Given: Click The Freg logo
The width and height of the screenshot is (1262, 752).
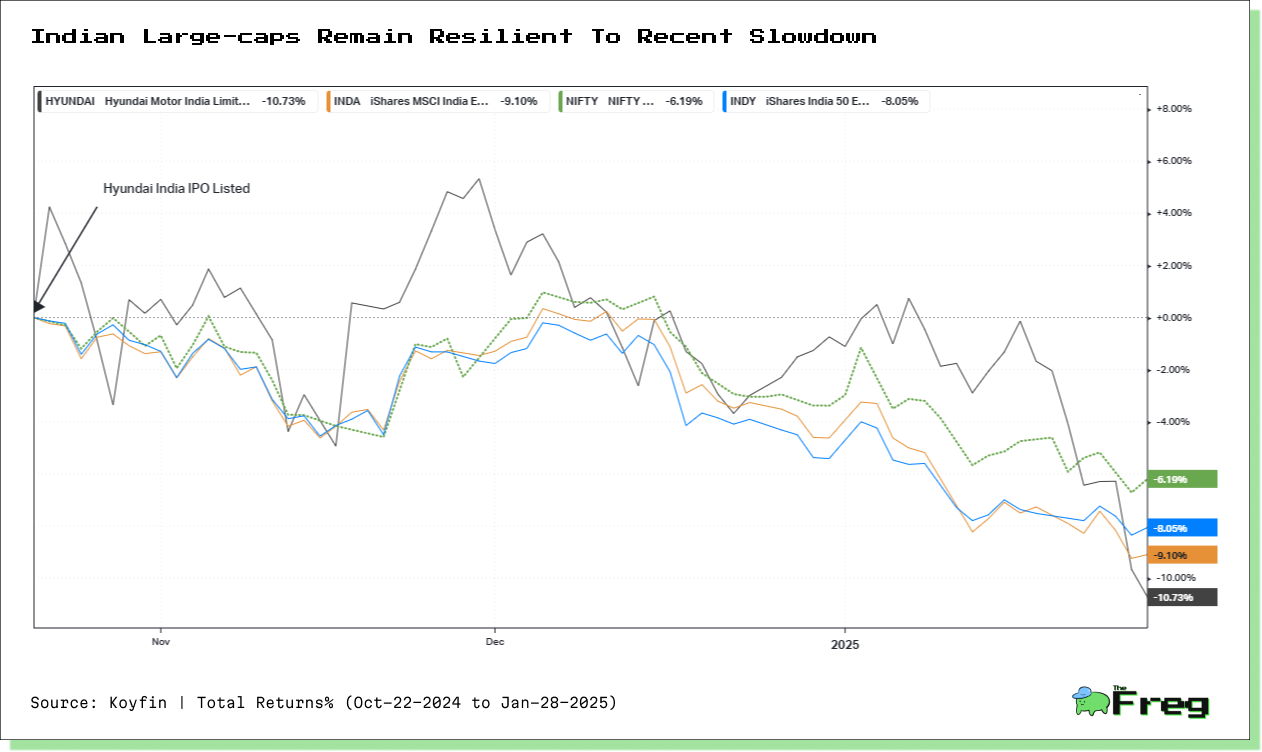Looking at the screenshot, I should coord(1140,702).
